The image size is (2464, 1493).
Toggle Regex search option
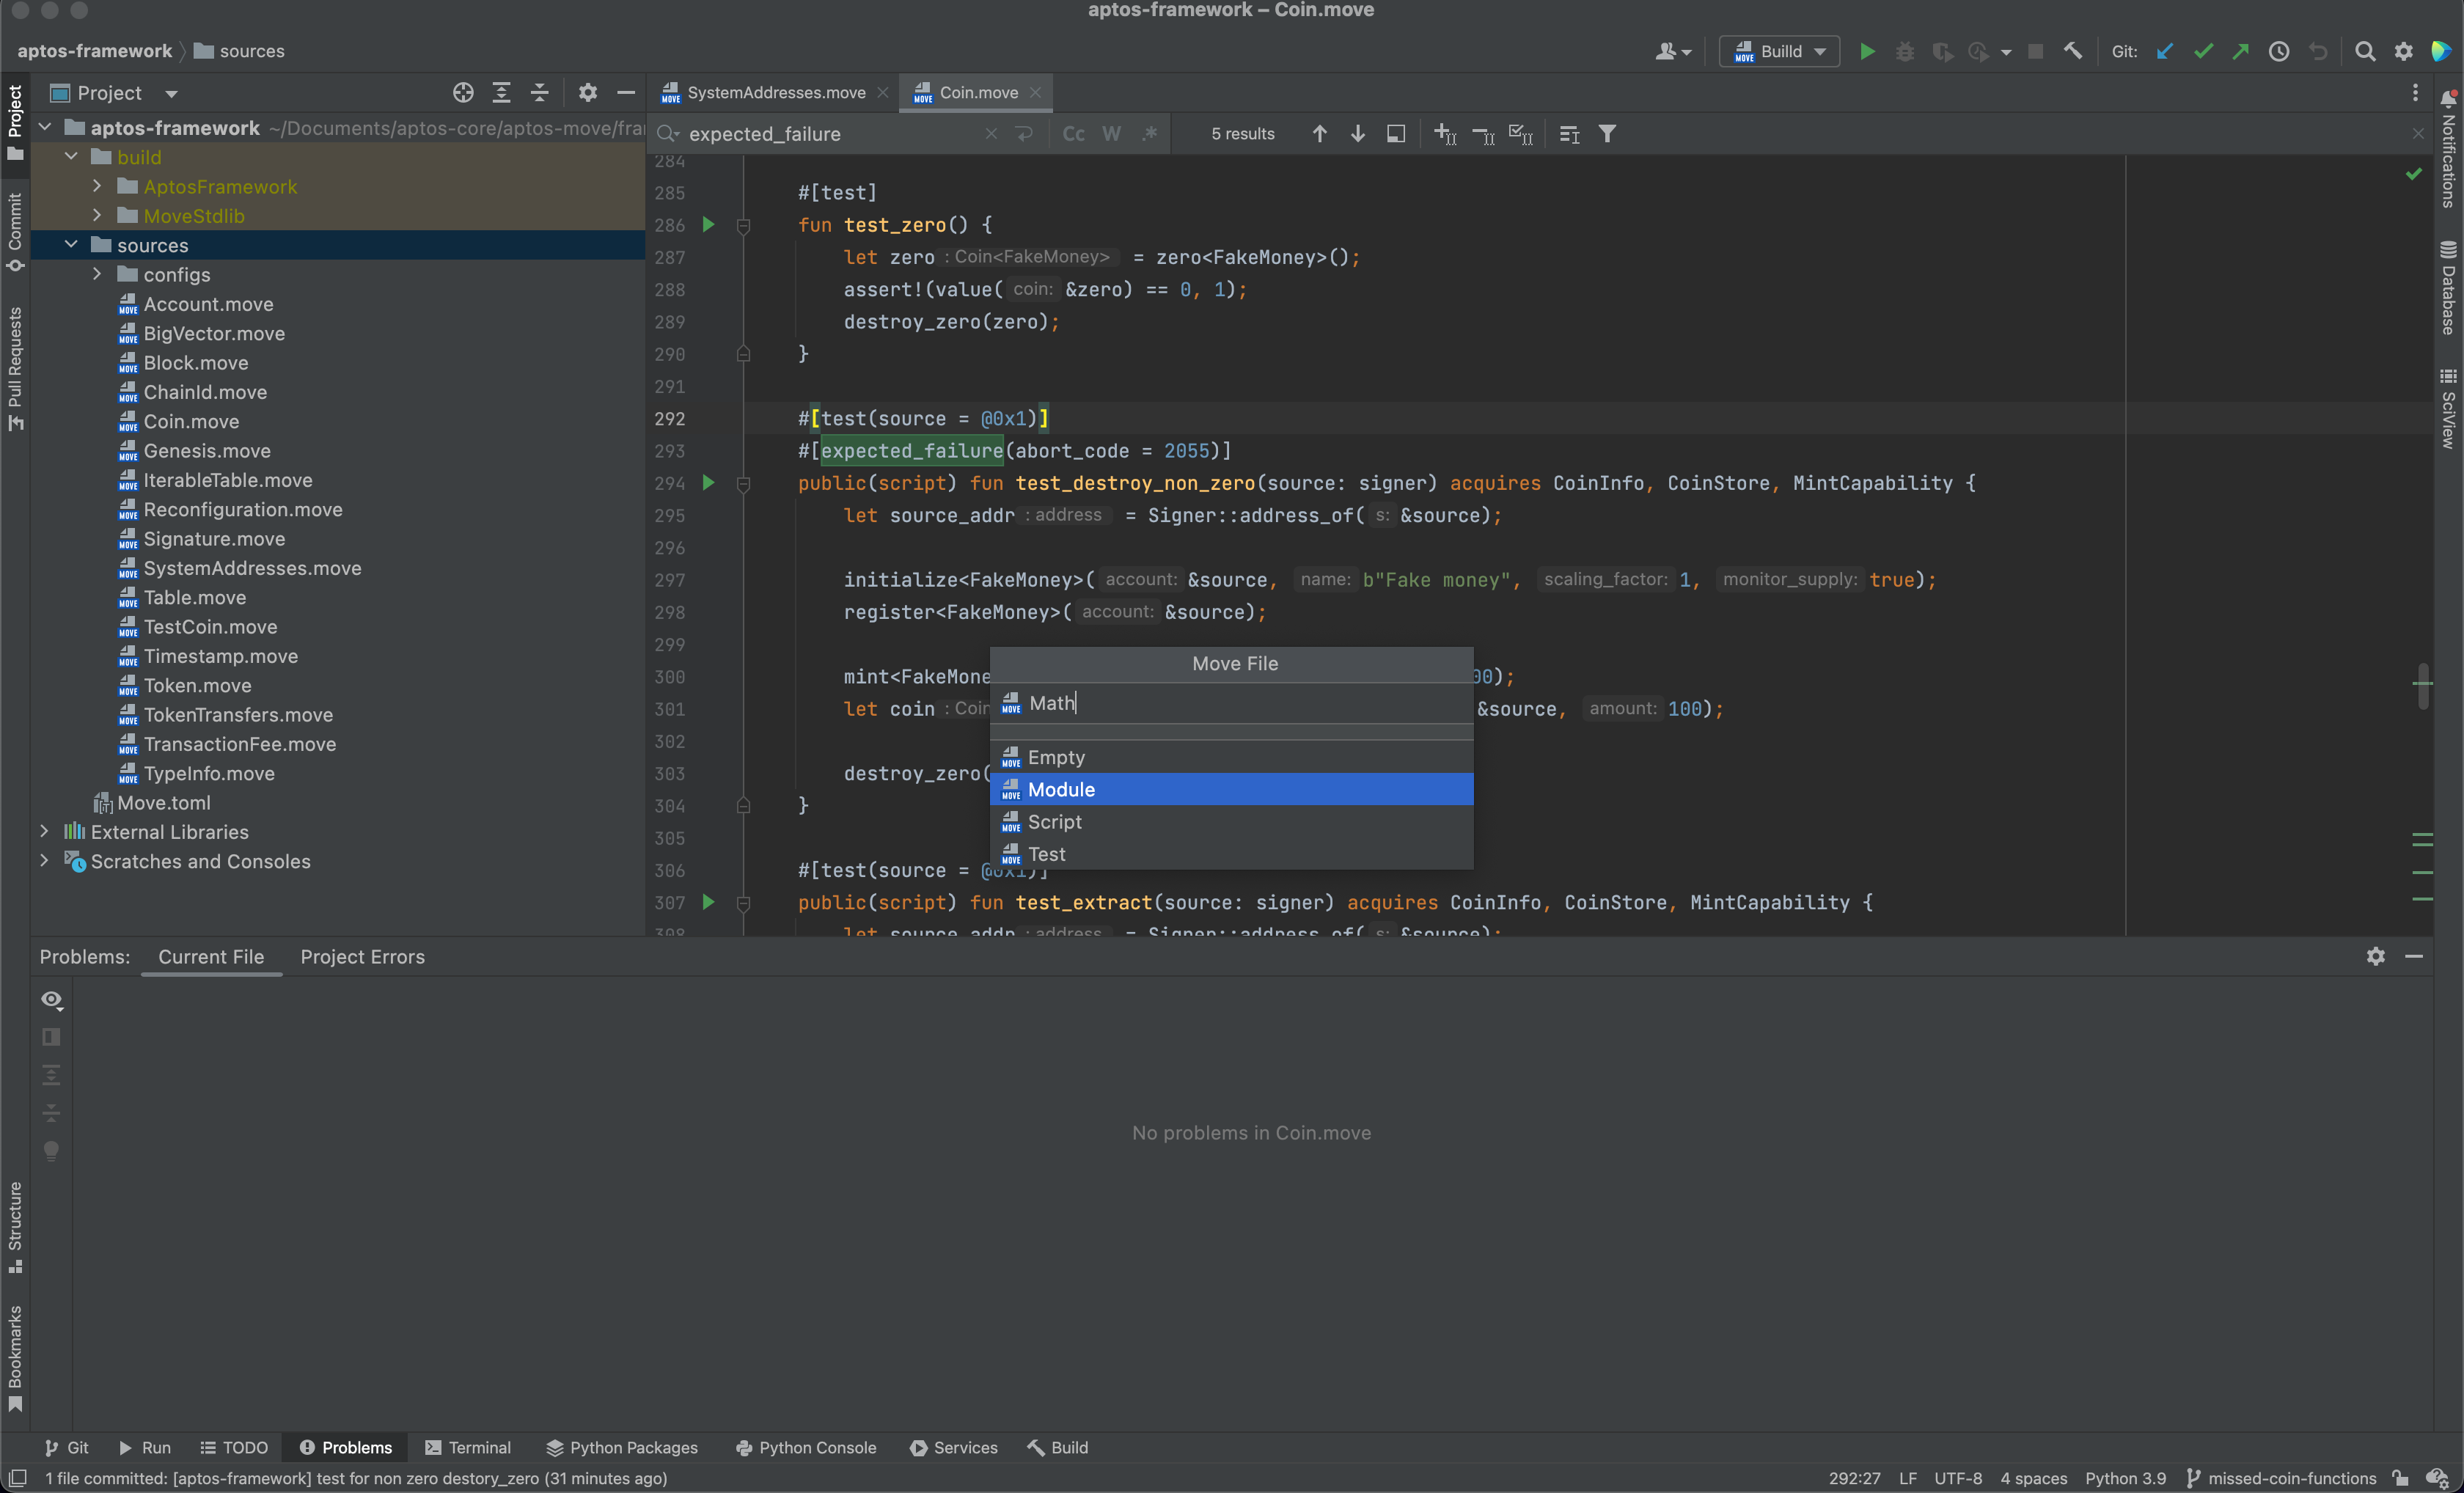[1150, 134]
